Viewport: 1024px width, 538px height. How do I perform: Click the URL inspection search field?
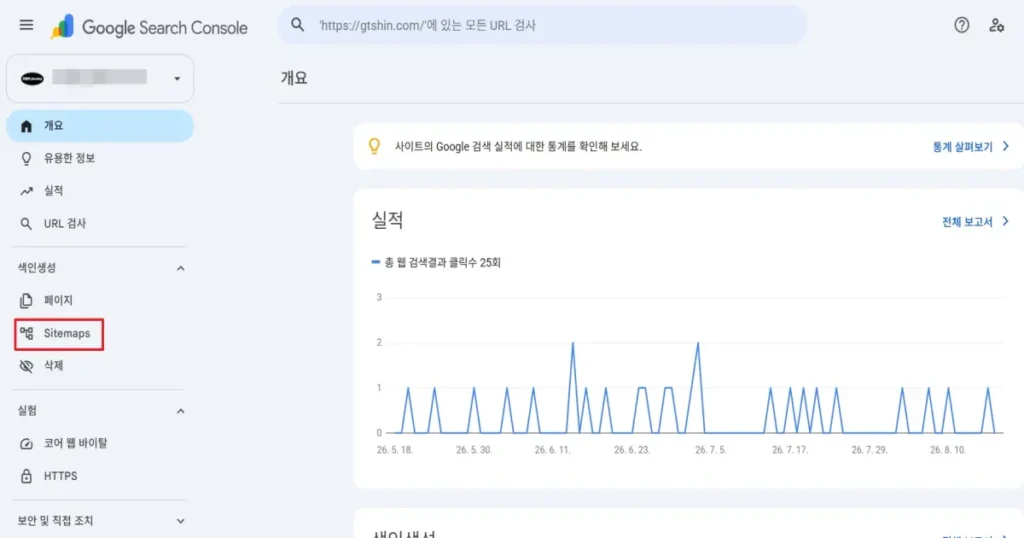click(x=542, y=25)
